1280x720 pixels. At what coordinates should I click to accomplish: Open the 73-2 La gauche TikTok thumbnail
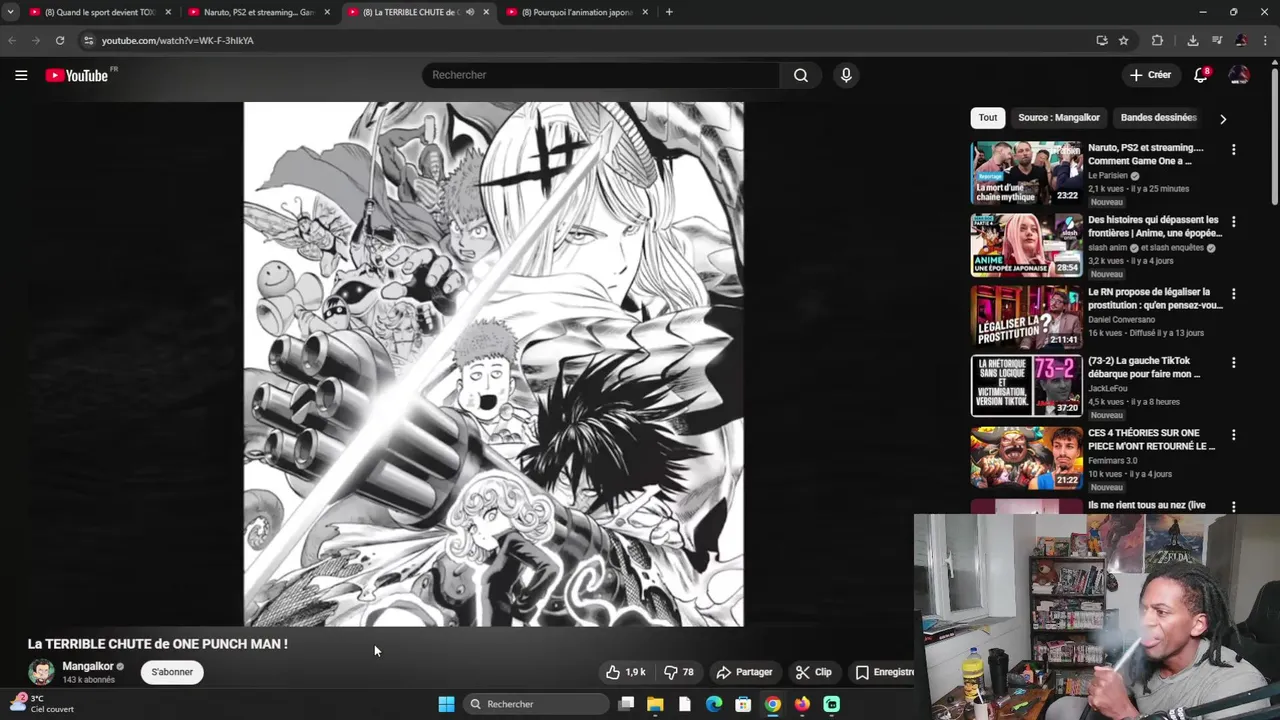pos(1027,386)
